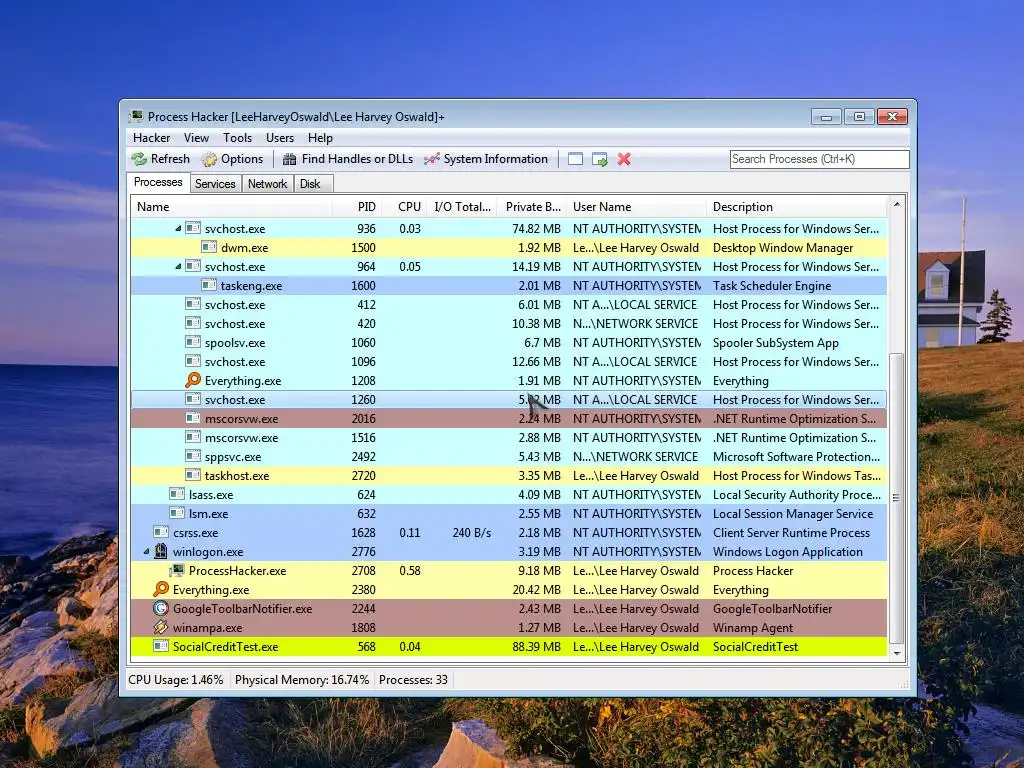Click the SocialCreditTest.exe process icon

coord(161,646)
